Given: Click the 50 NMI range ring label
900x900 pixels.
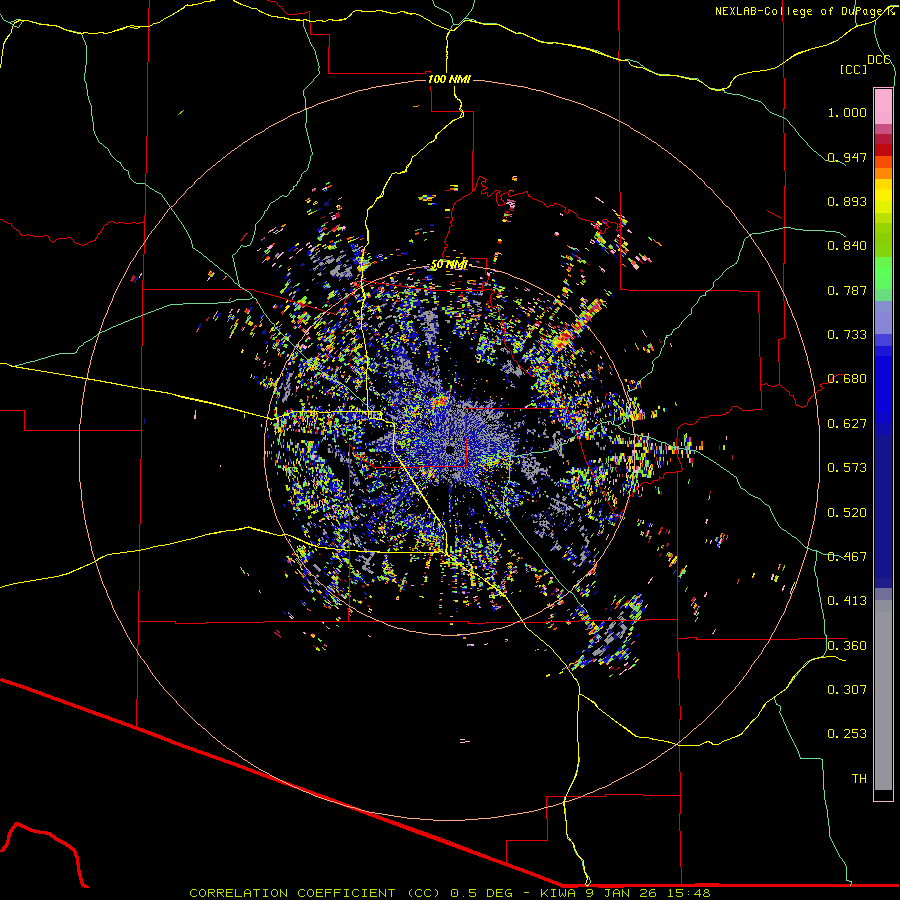Looking at the screenshot, I should pos(449,265).
